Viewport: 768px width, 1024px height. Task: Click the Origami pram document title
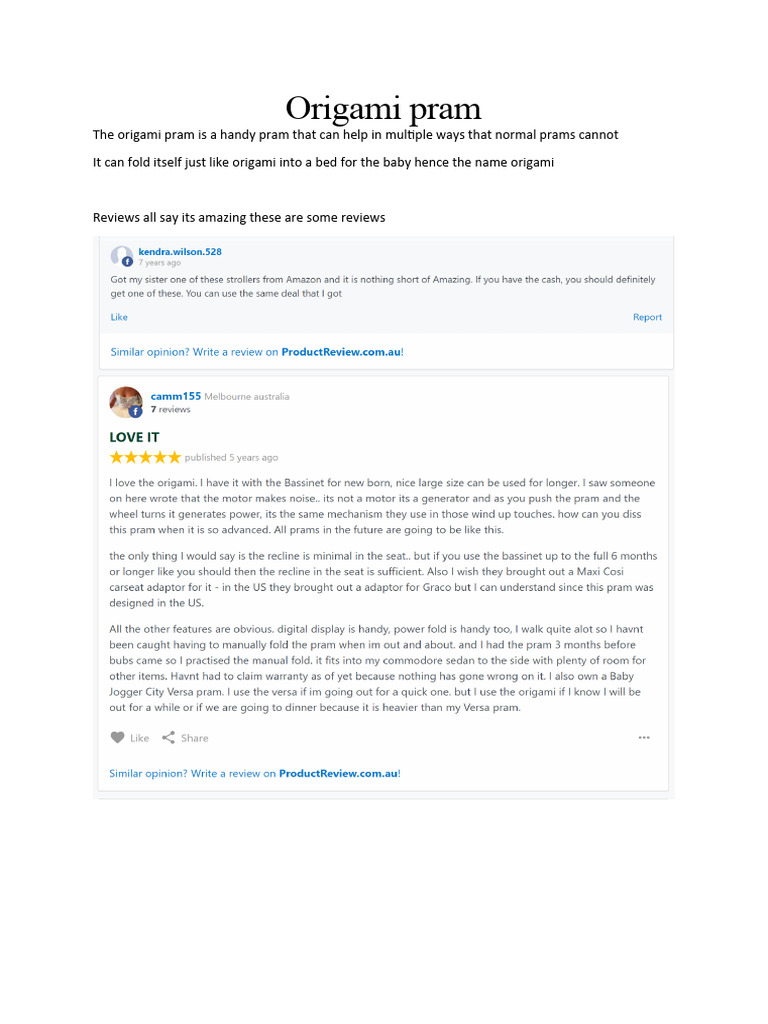pos(383,108)
